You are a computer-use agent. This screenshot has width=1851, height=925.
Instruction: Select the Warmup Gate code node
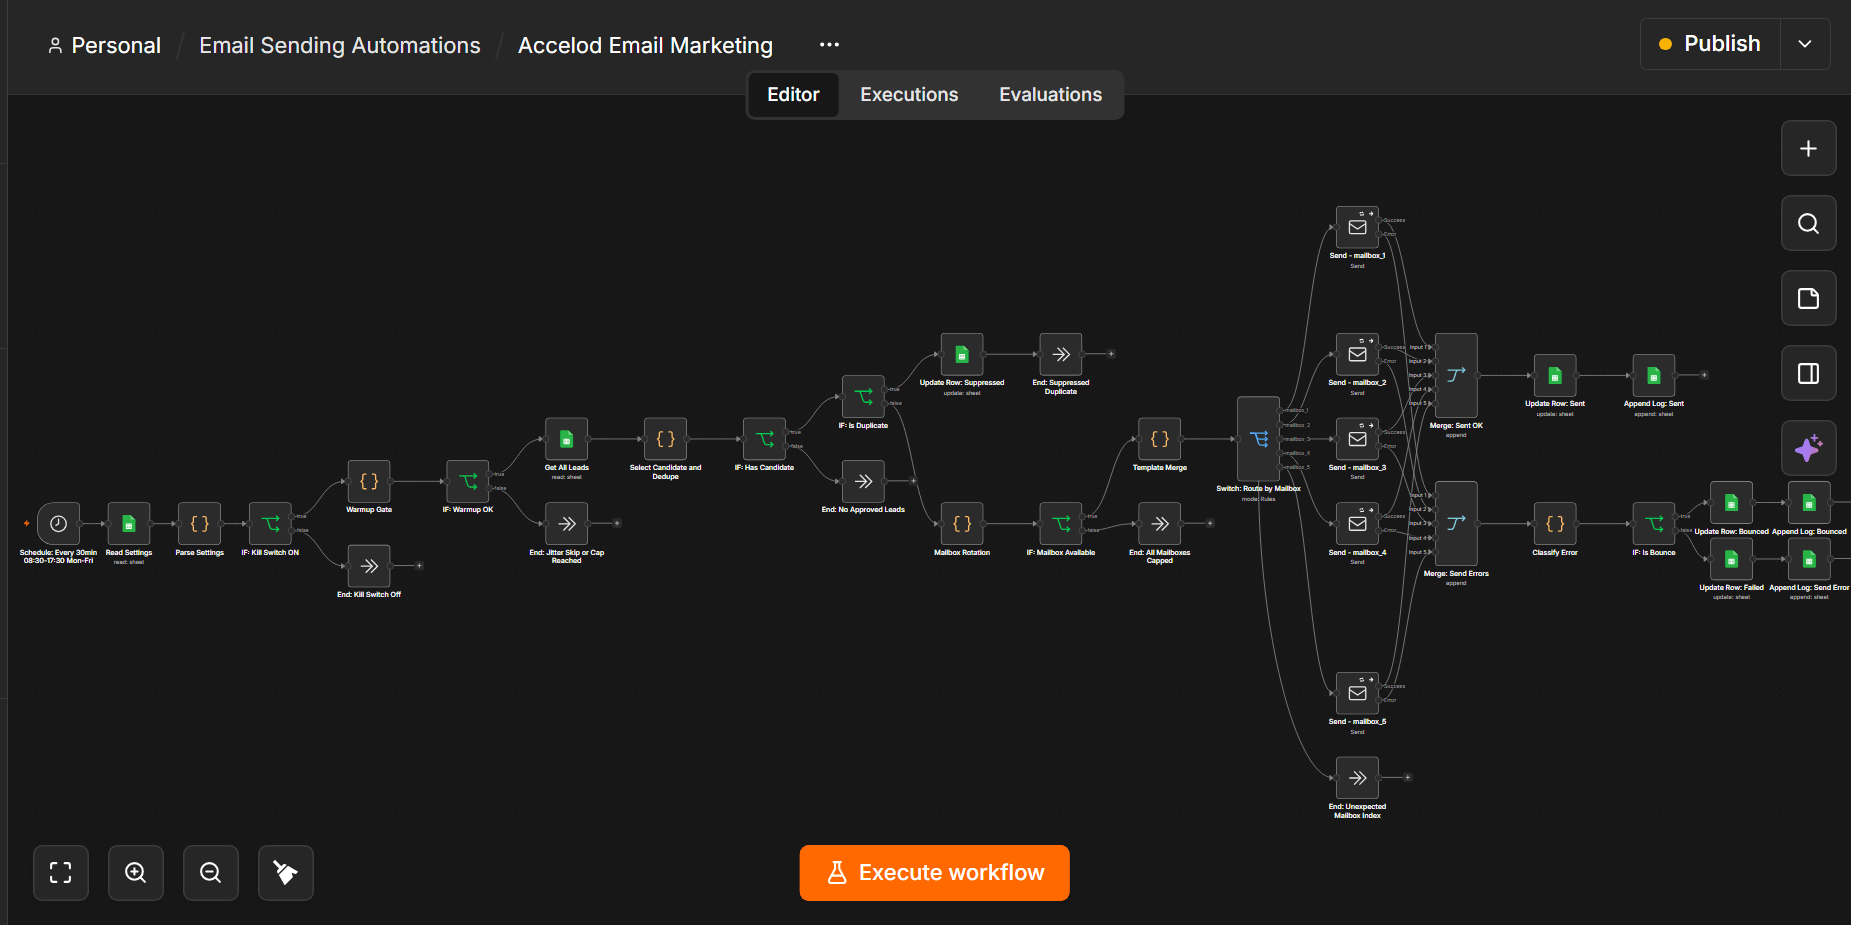[369, 481]
